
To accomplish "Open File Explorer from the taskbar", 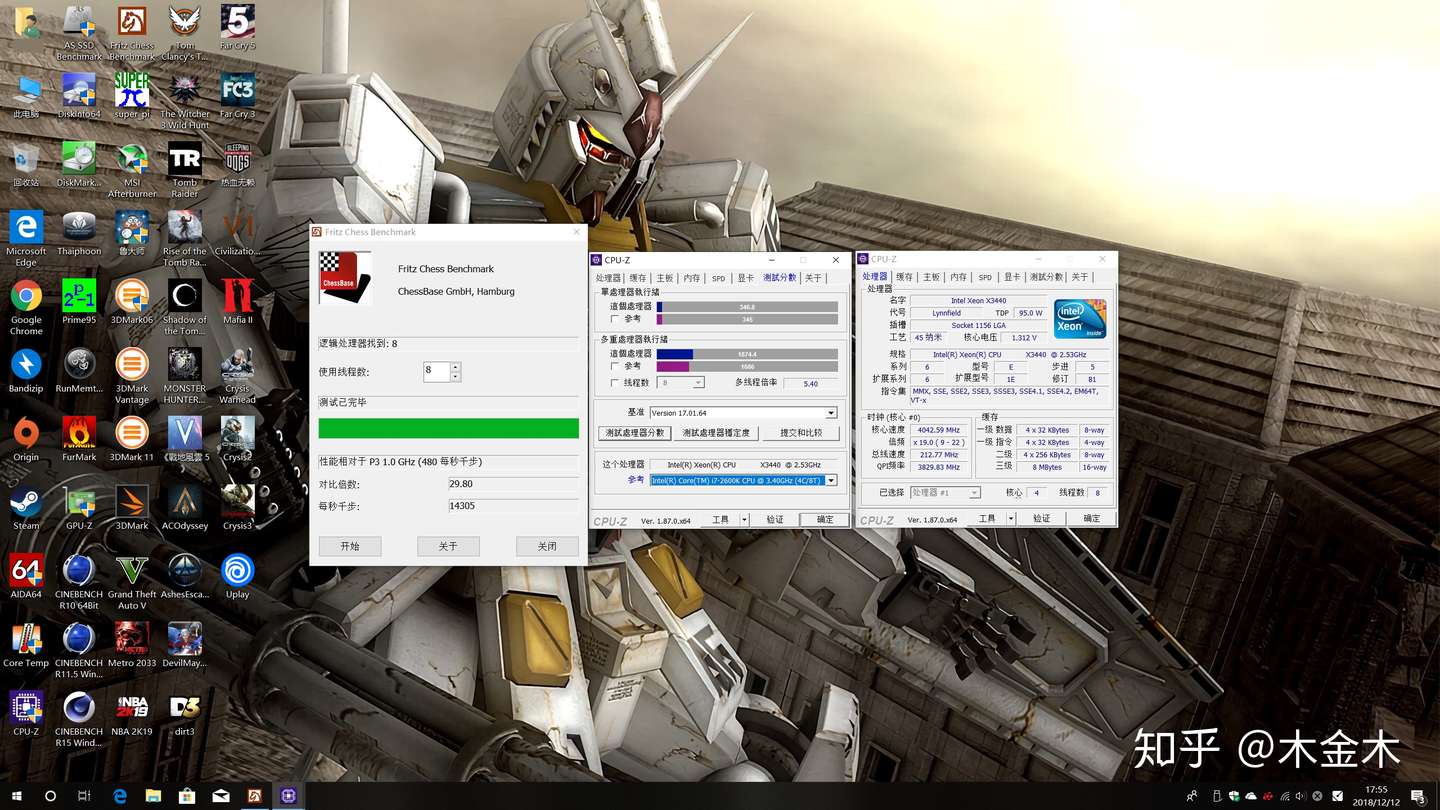I will pos(153,796).
